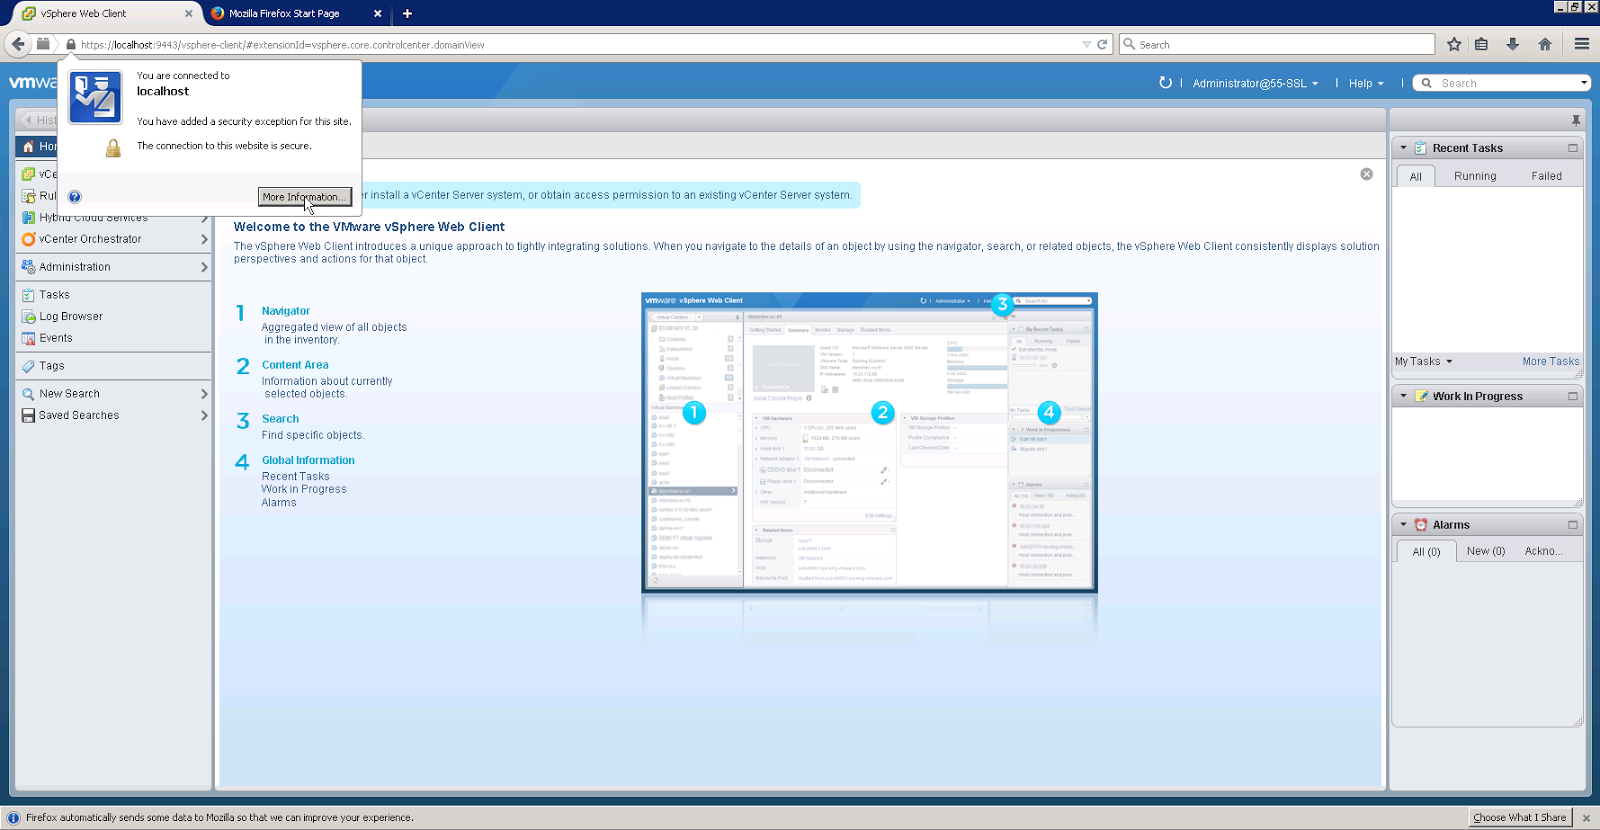Open the Help dropdown menu
Image resolution: width=1600 pixels, height=830 pixels.
(x=1366, y=84)
